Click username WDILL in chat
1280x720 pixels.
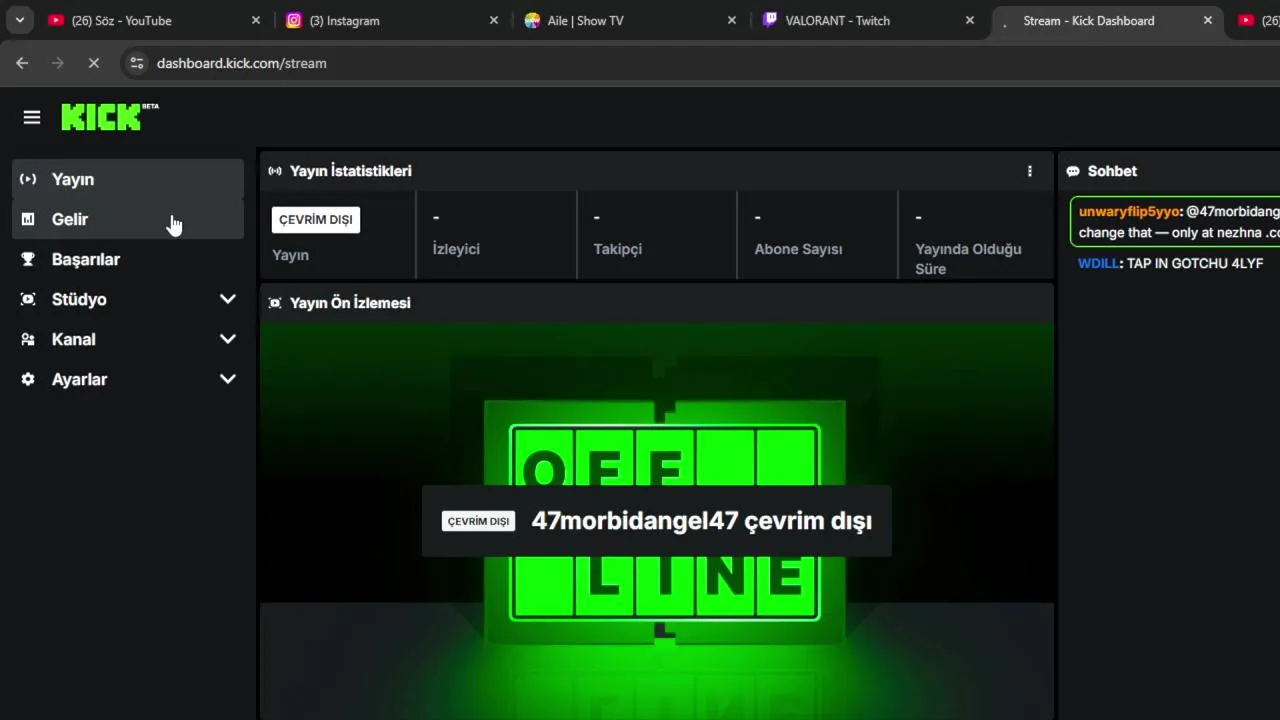coord(1098,263)
